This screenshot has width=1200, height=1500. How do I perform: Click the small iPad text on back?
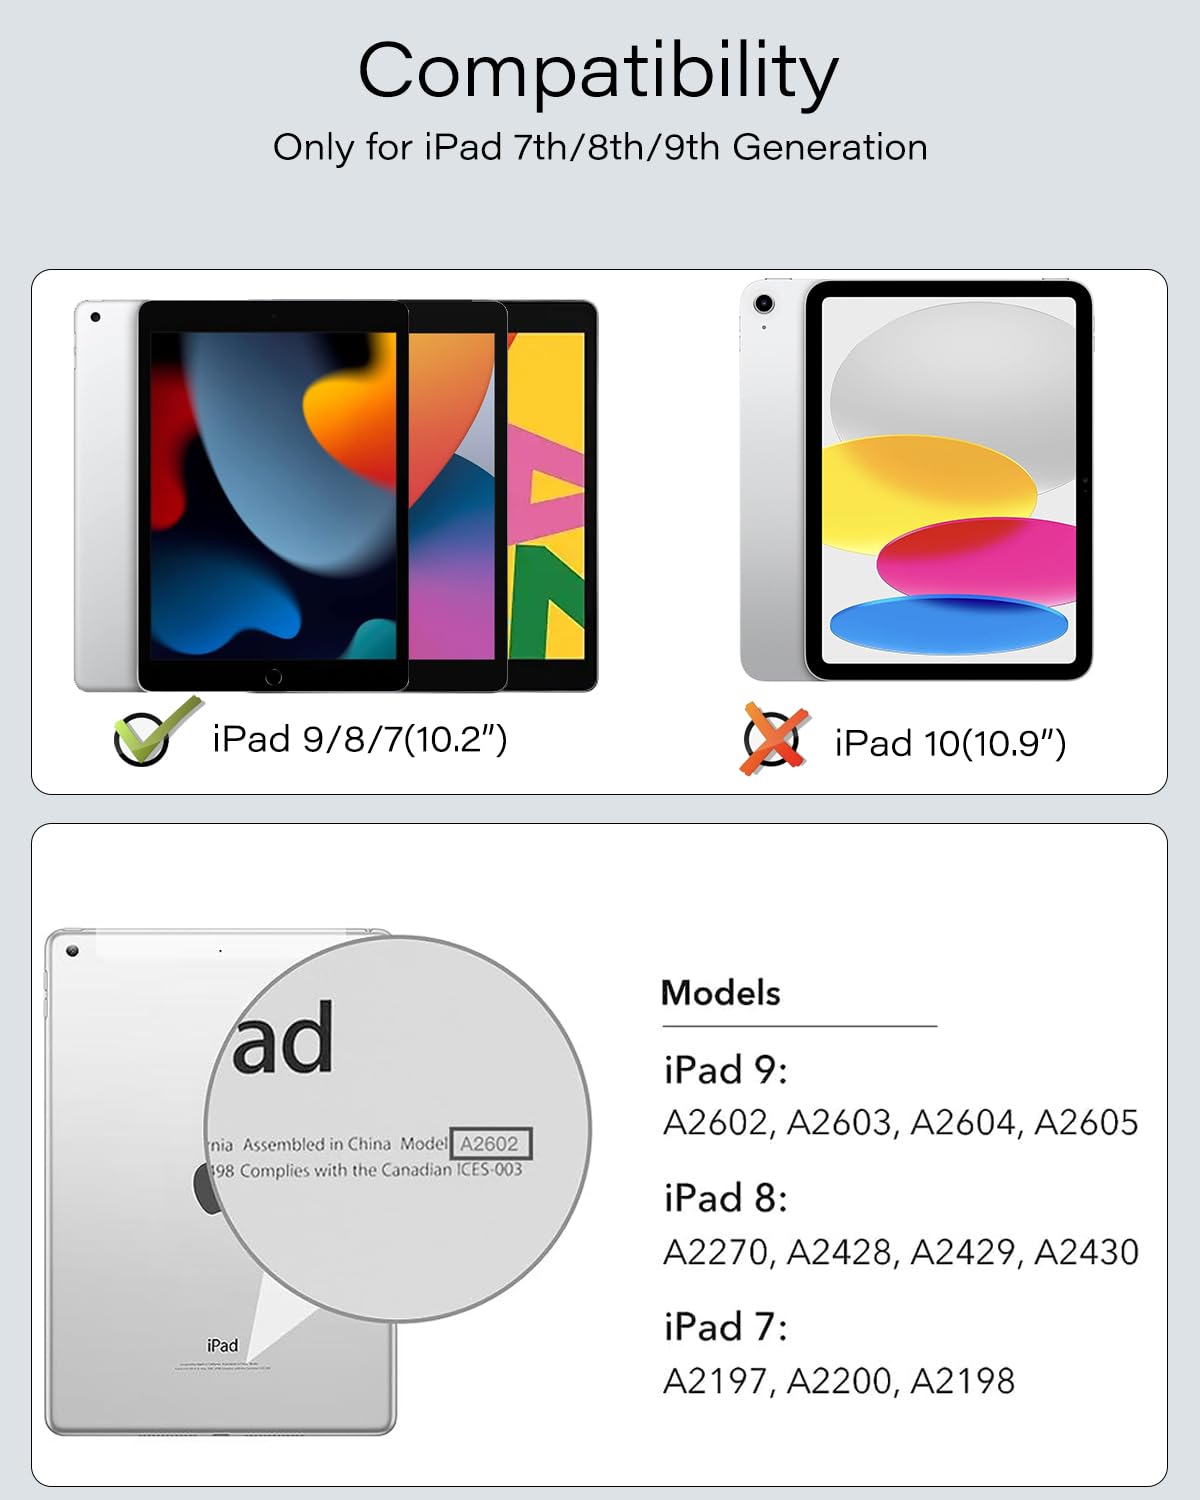pyautogui.click(x=223, y=1345)
